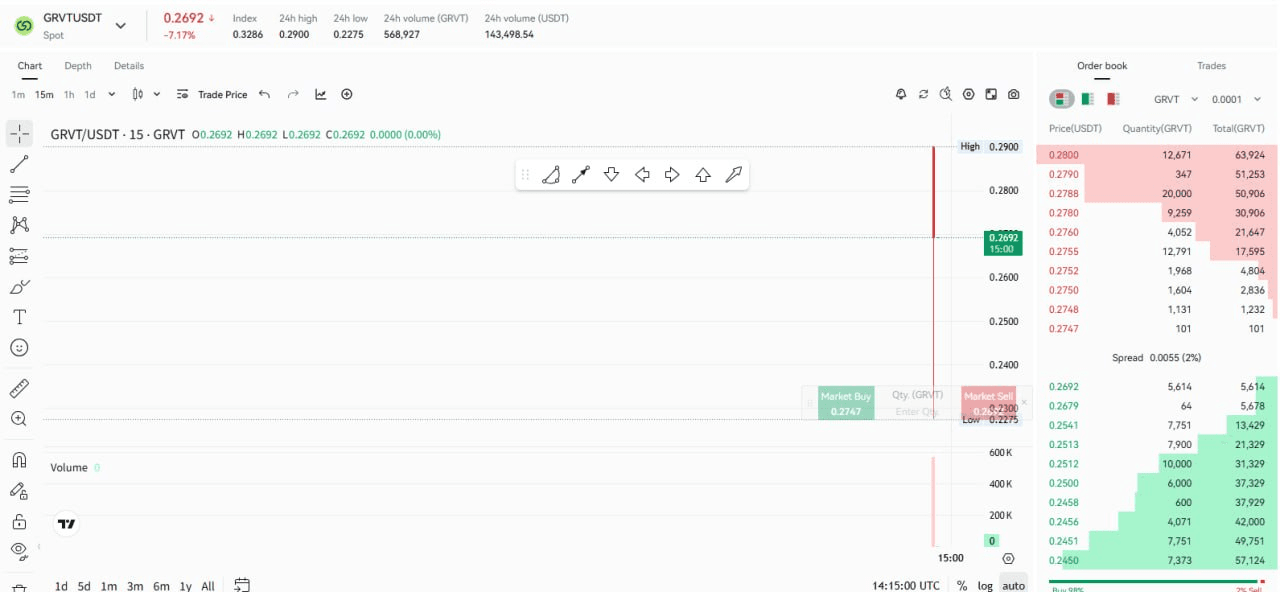Show only sell orders in order book

point(1113,99)
